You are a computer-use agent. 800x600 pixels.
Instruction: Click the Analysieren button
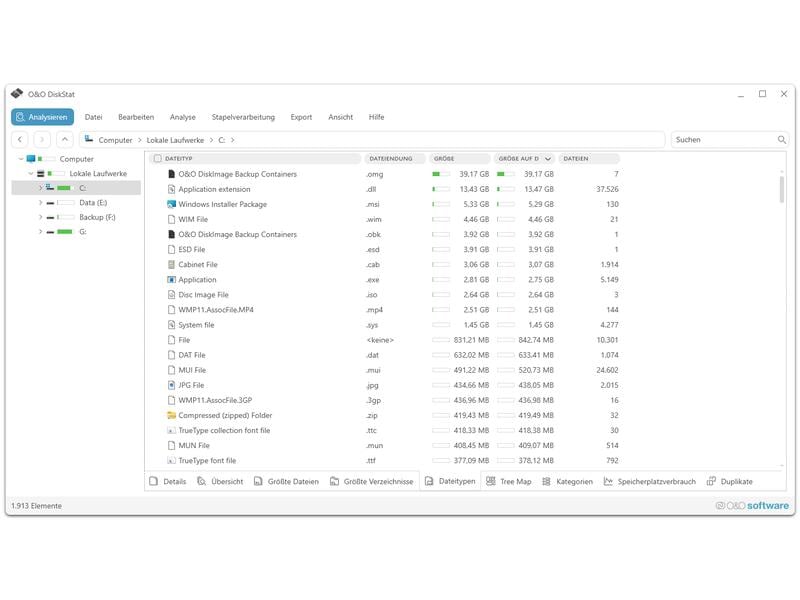[x=42, y=117]
